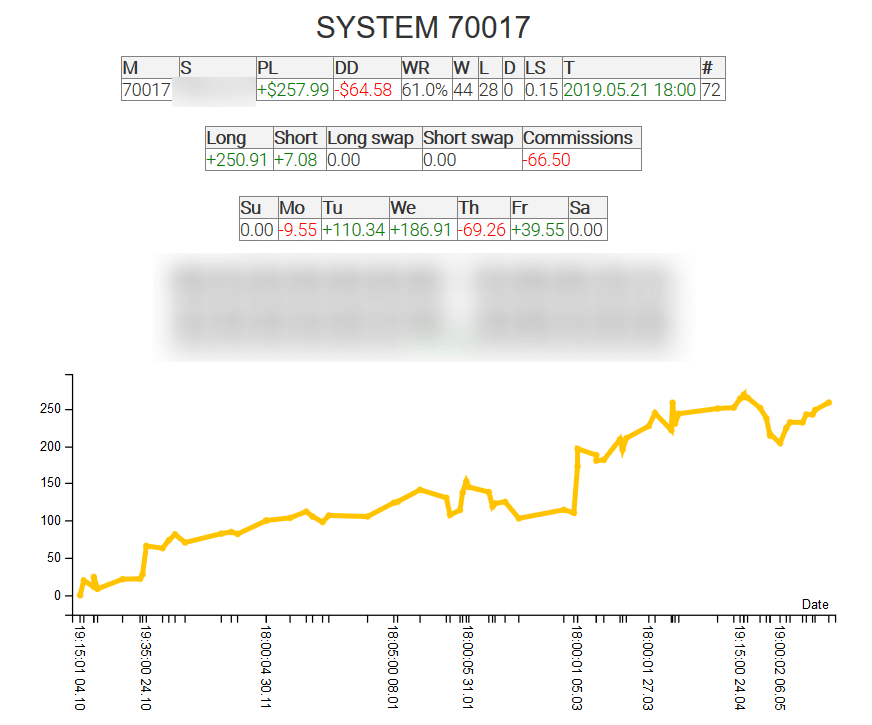Click the 0.15 LS value
The image size is (872, 725).
(542, 90)
